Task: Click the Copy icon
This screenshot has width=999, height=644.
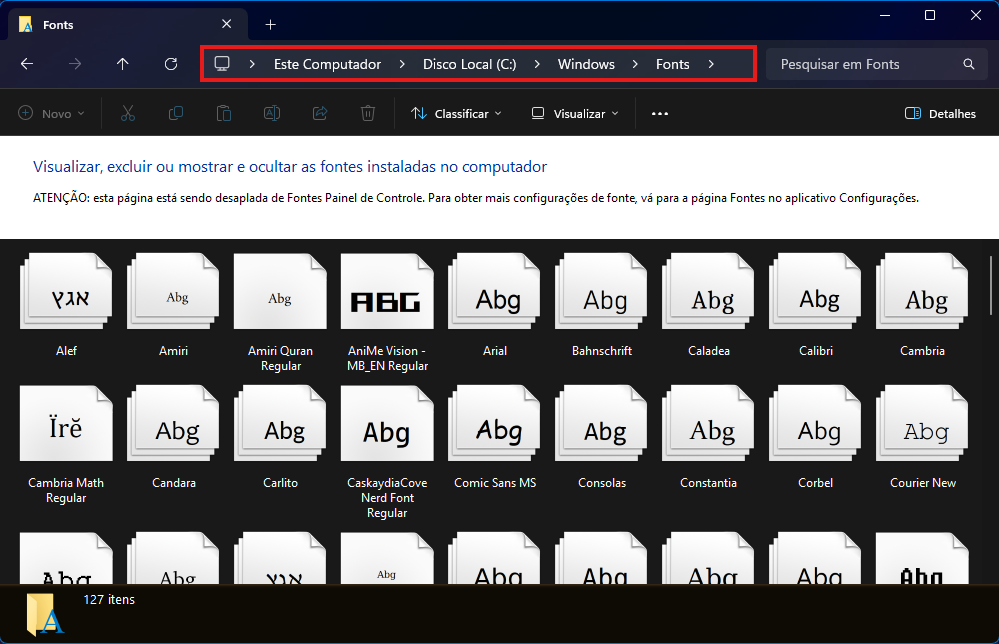Action: [x=176, y=113]
